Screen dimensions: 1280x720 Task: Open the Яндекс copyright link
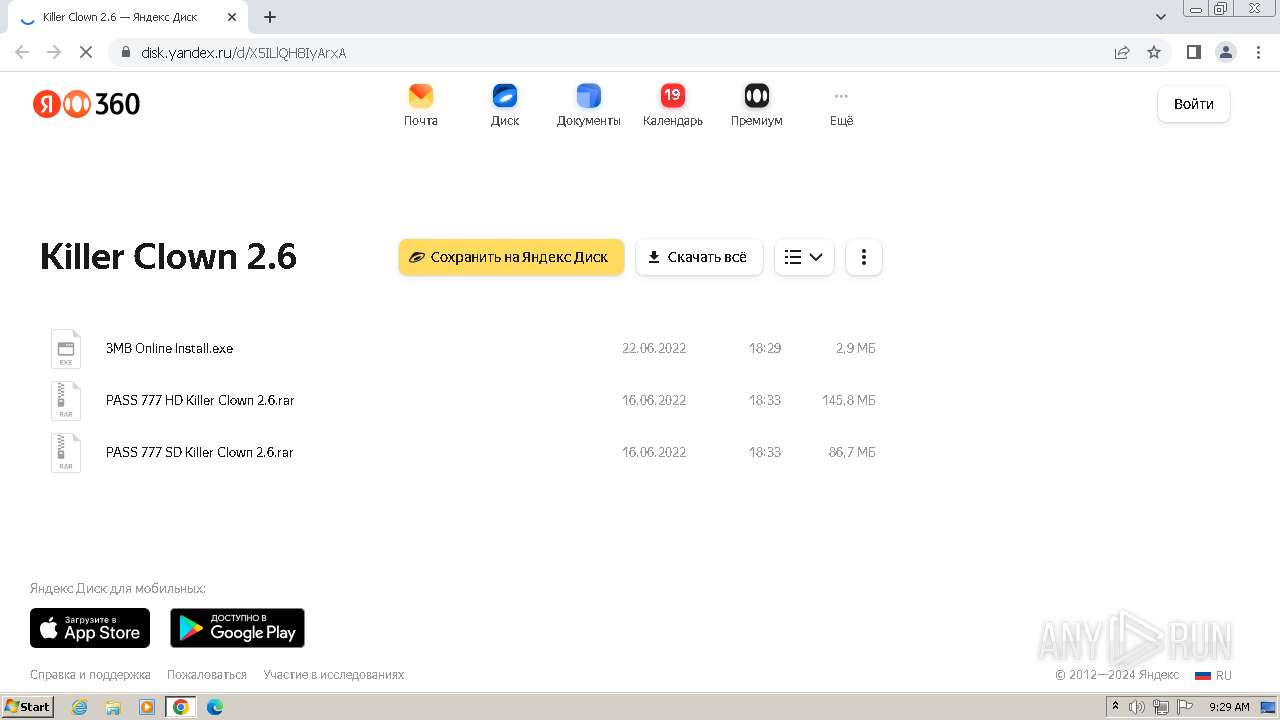[1157, 675]
